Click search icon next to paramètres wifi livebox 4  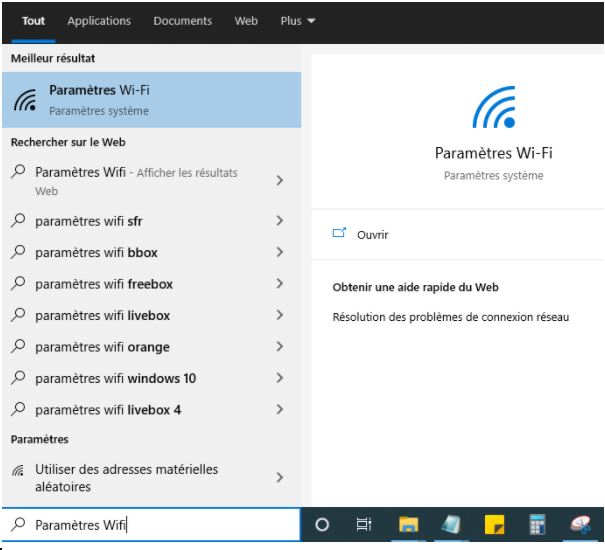coord(18,409)
